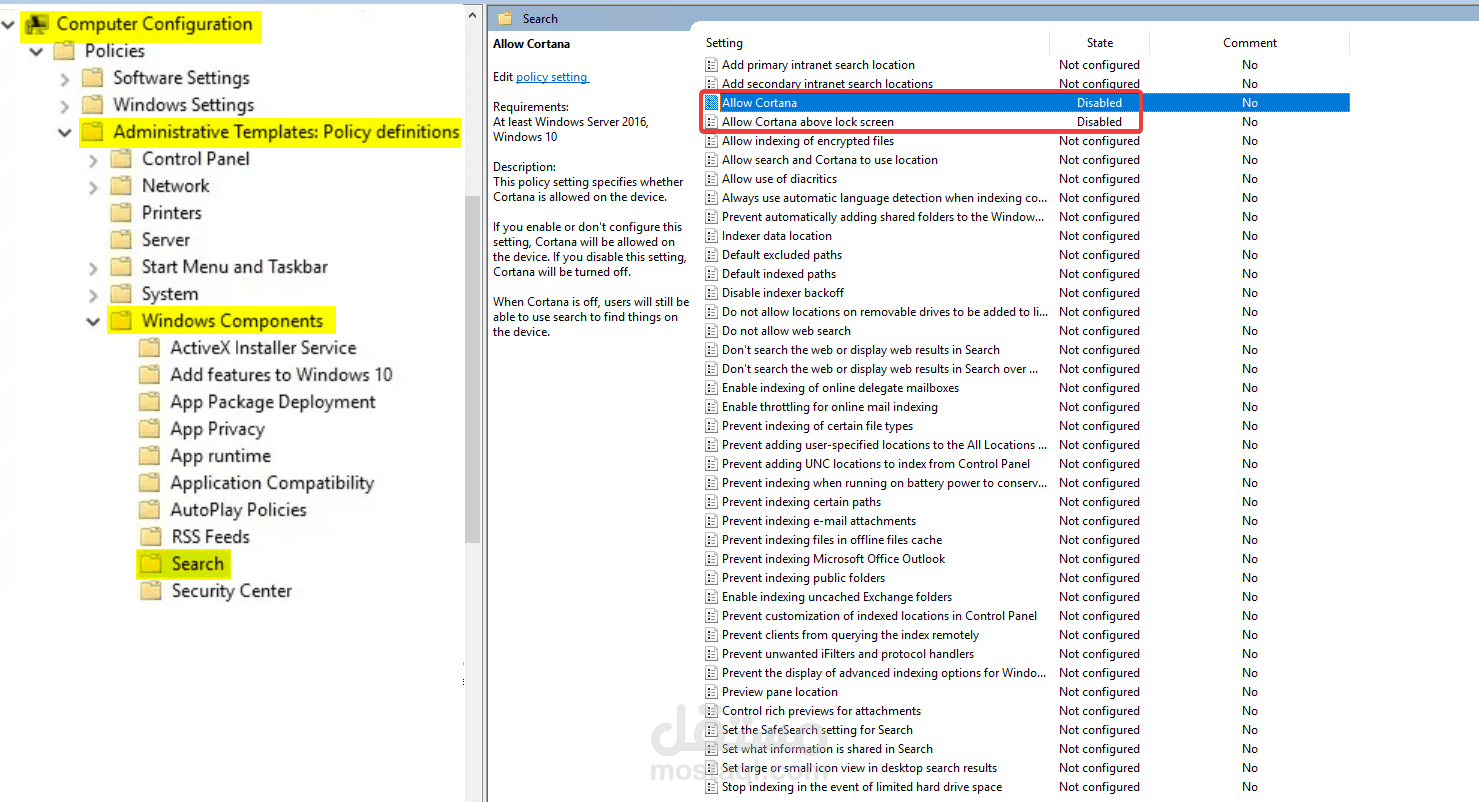Expand the Software Settings node
Screen dimensions: 1479x802
click(65, 78)
